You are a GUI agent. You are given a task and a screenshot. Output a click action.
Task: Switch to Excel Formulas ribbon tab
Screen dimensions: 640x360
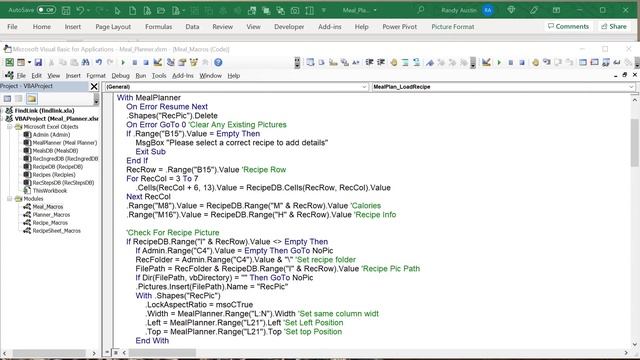click(158, 27)
